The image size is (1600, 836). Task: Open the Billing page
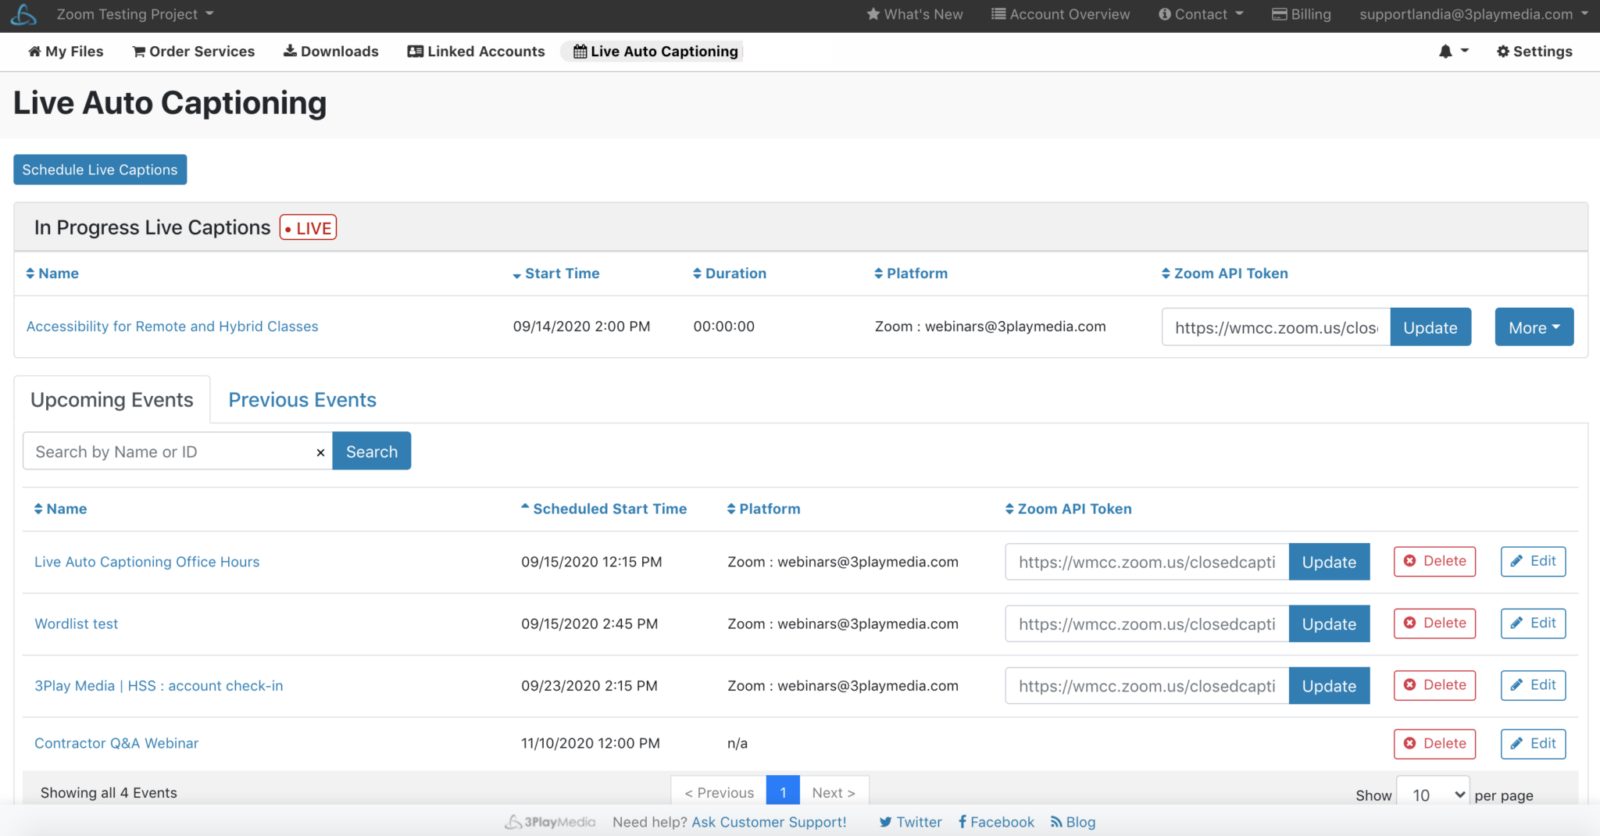[x=1301, y=14]
